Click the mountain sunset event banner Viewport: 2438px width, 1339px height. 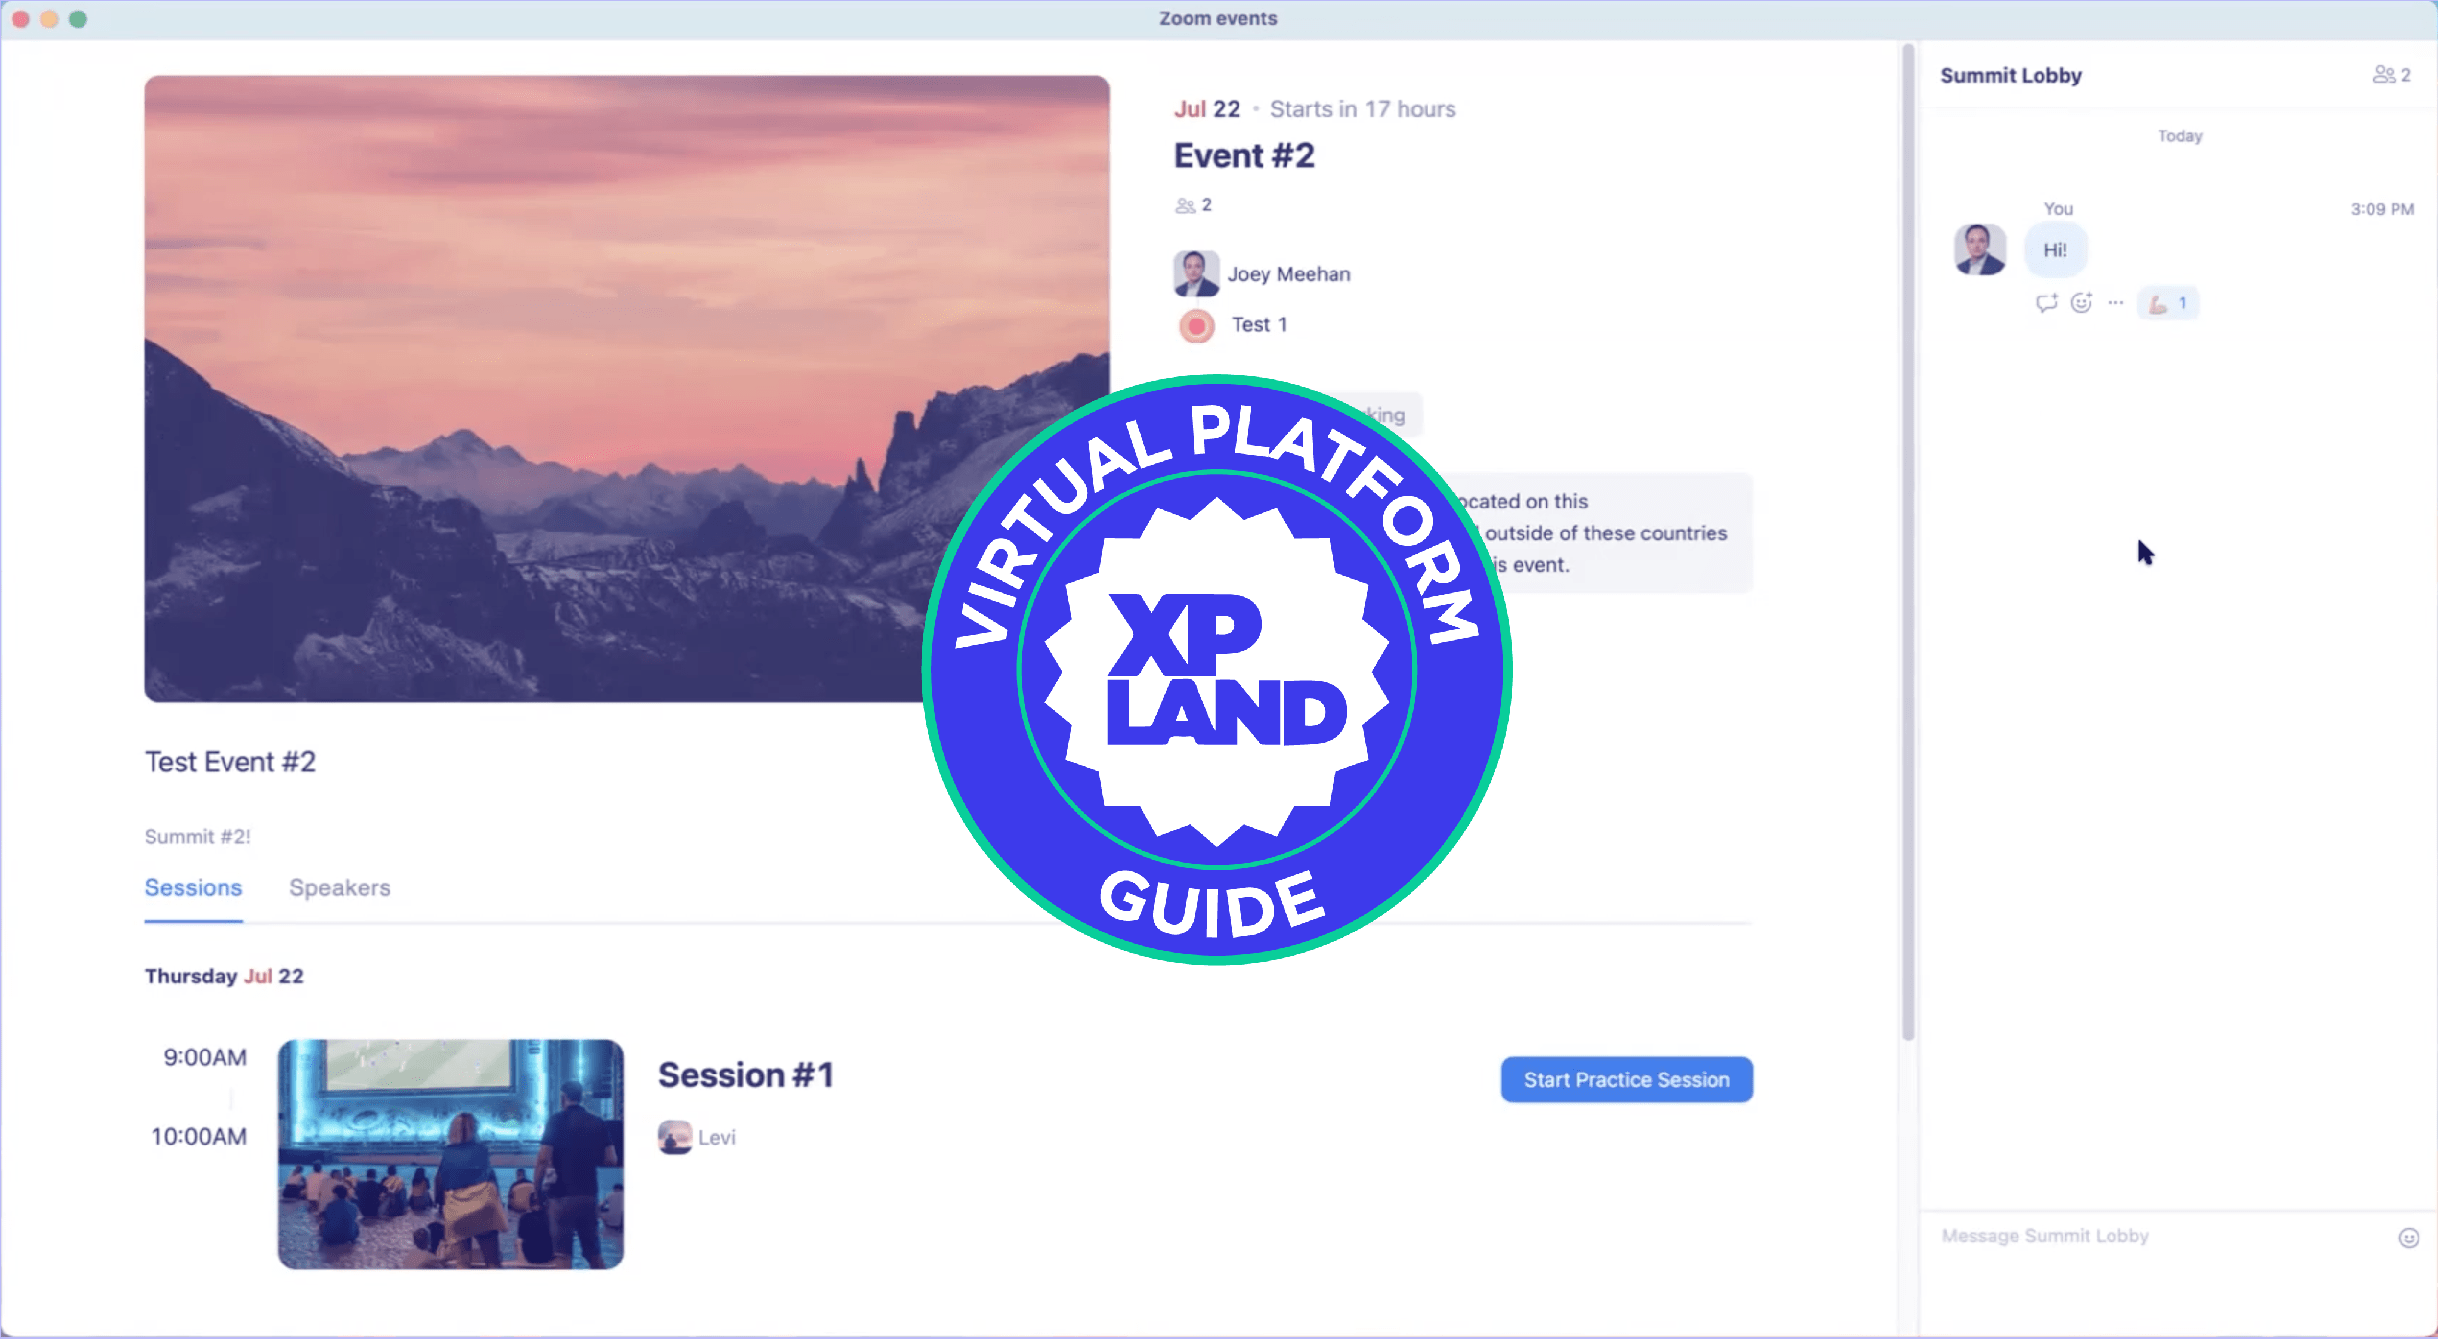[627, 389]
